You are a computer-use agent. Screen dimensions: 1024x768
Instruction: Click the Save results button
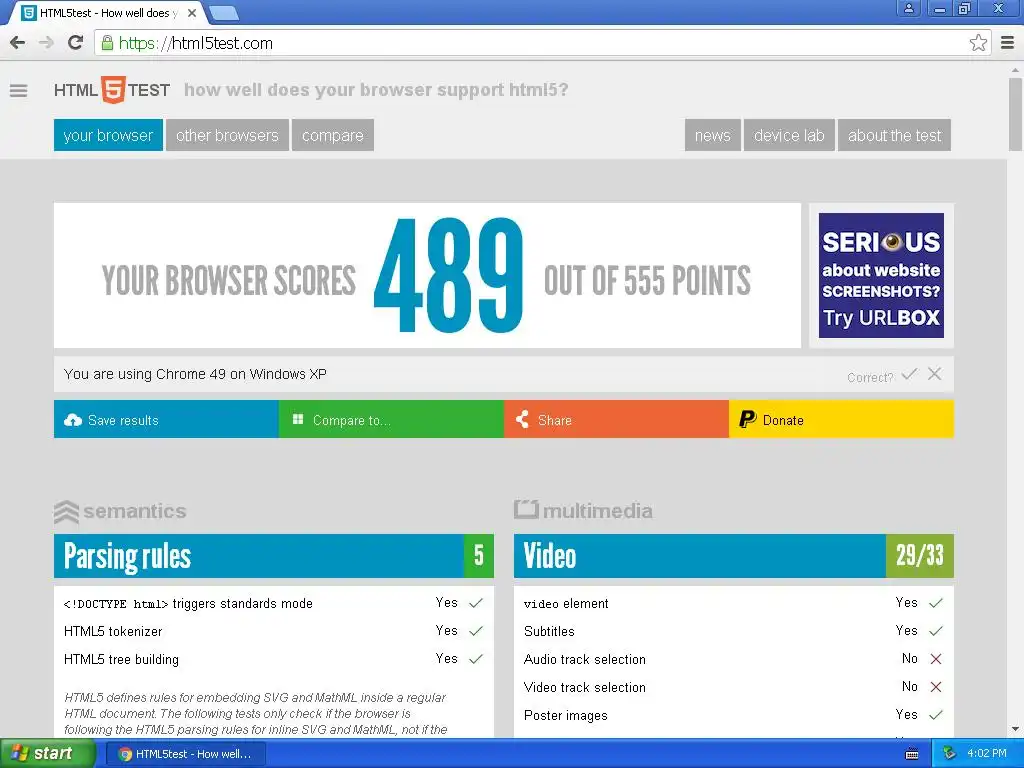[x=167, y=419]
